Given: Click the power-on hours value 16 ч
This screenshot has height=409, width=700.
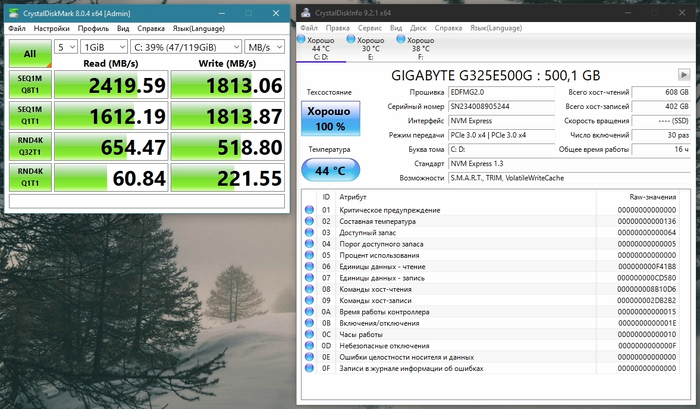Looking at the screenshot, I should [661, 149].
